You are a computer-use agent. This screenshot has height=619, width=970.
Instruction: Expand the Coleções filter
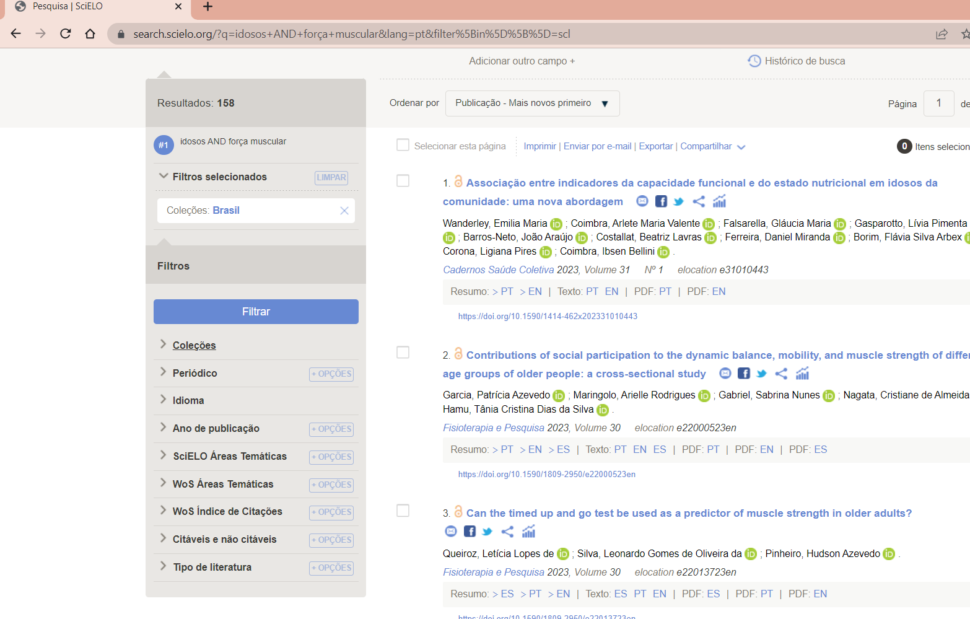click(194, 345)
